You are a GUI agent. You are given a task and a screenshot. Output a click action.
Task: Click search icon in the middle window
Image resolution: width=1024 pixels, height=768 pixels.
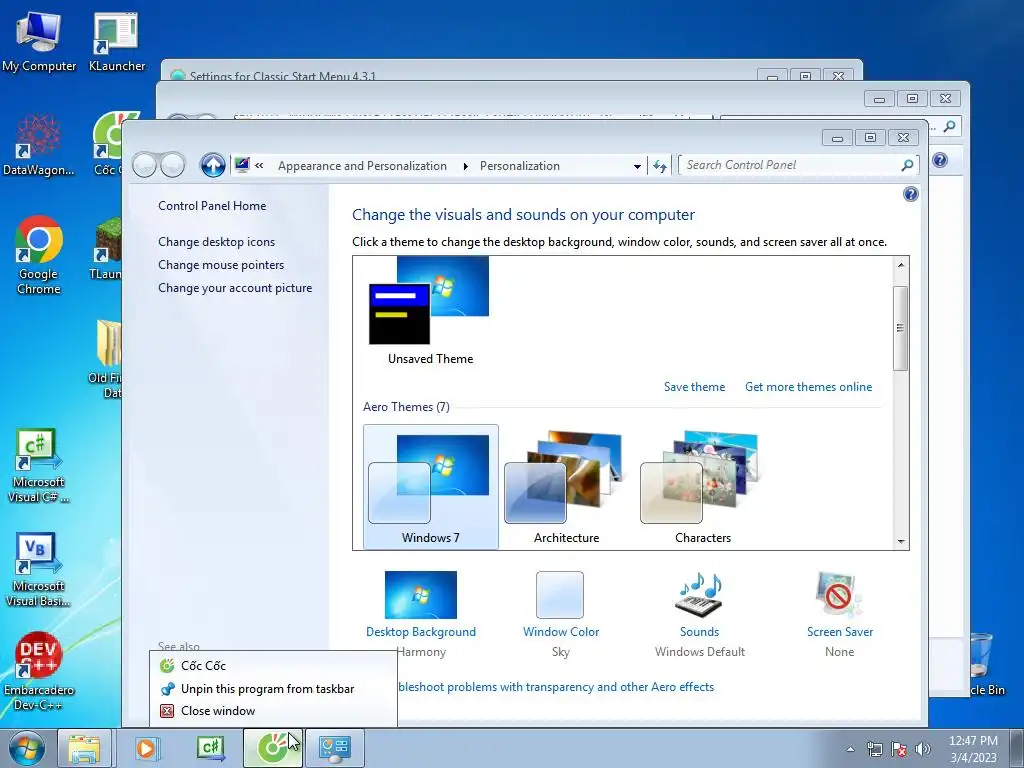949,126
